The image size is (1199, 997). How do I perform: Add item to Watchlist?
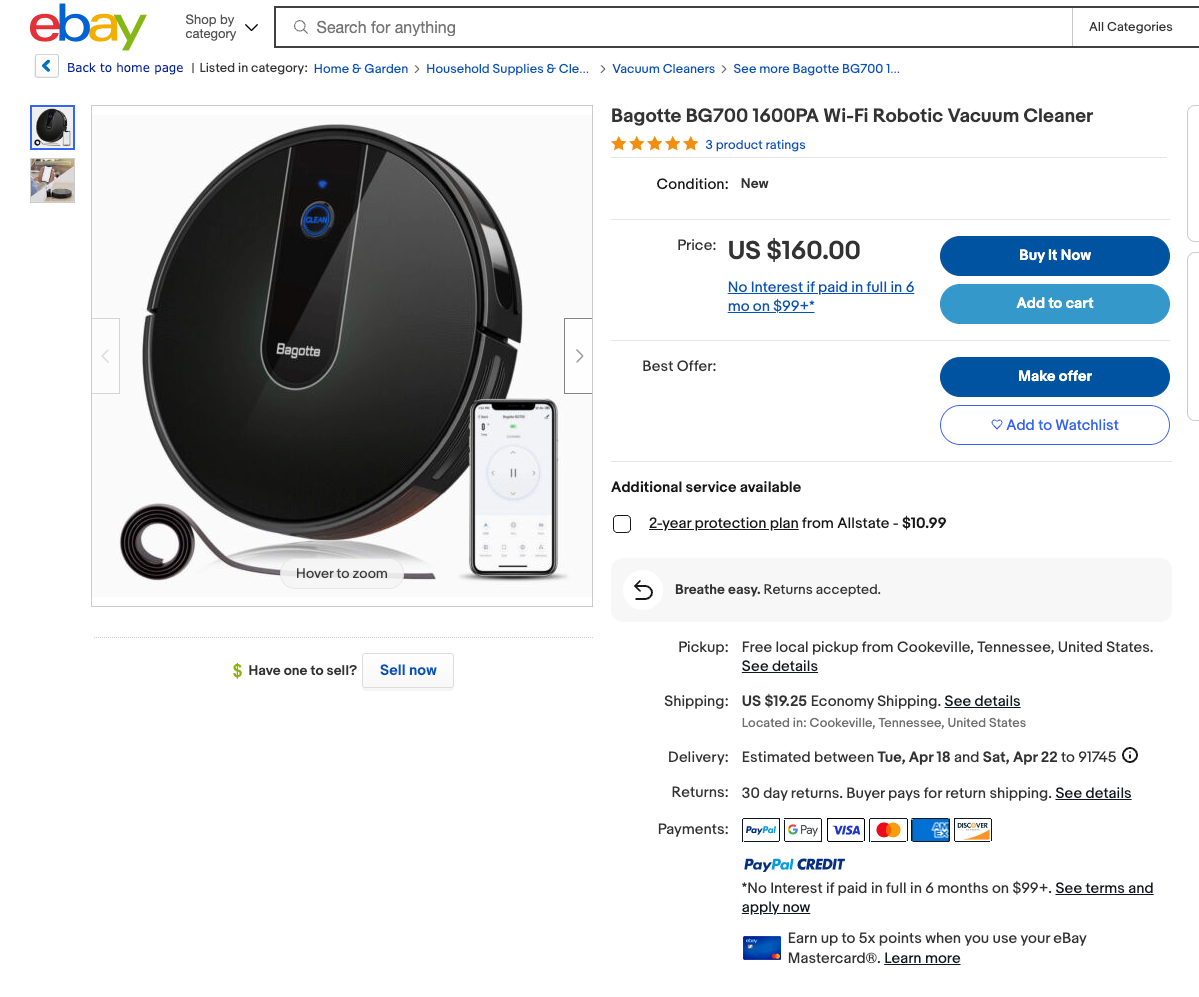point(1054,425)
